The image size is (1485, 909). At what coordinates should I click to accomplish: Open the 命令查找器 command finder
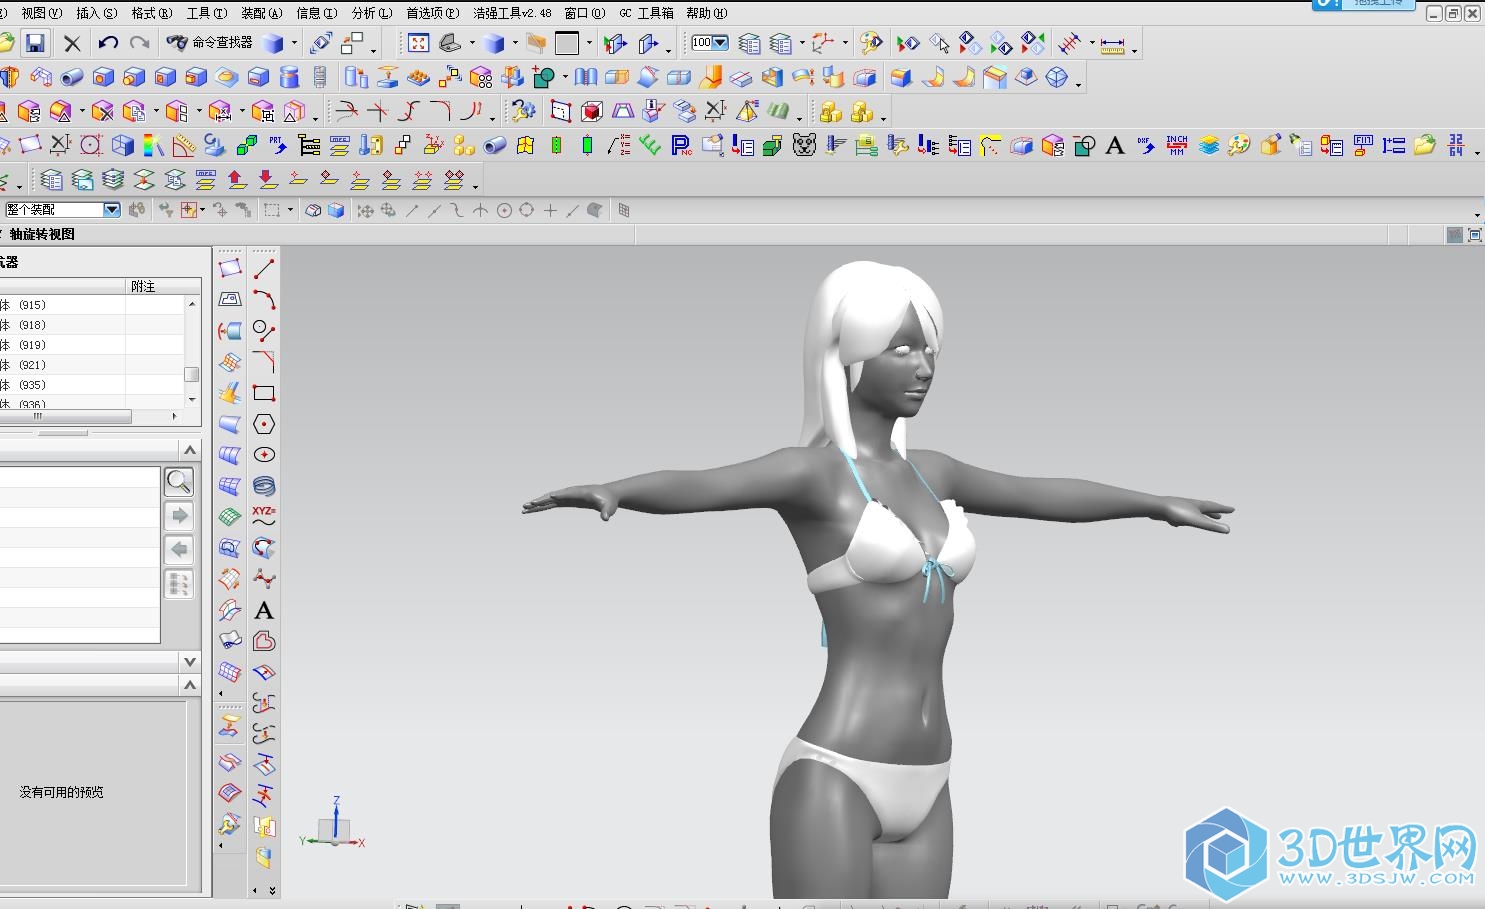[x=210, y=42]
